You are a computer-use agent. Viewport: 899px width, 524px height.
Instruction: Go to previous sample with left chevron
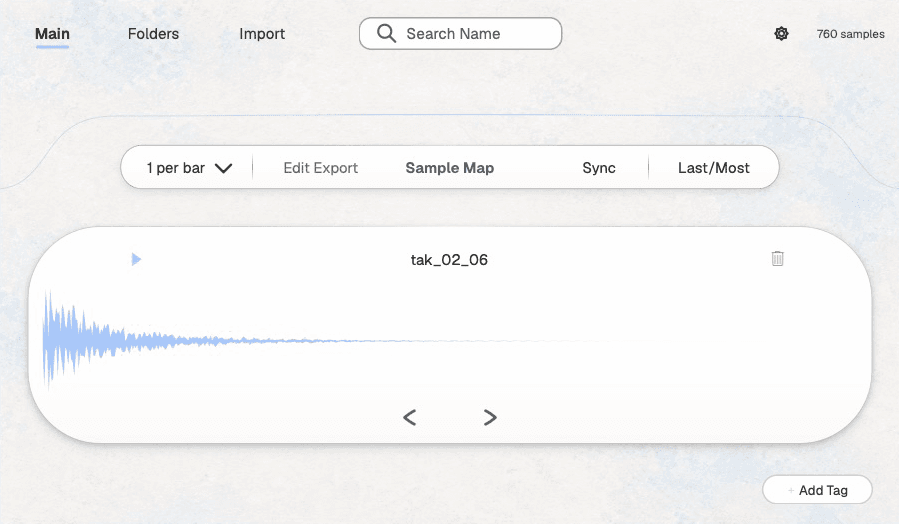click(409, 417)
